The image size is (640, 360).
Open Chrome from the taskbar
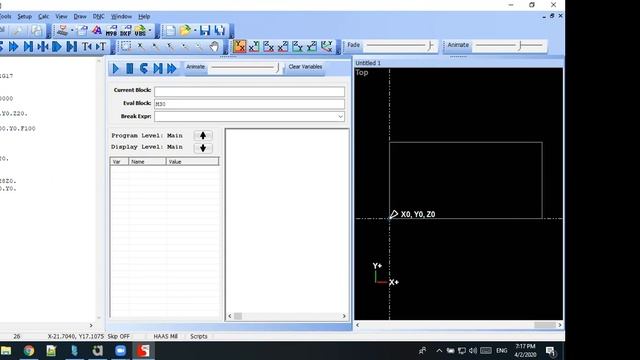tap(29, 351)
